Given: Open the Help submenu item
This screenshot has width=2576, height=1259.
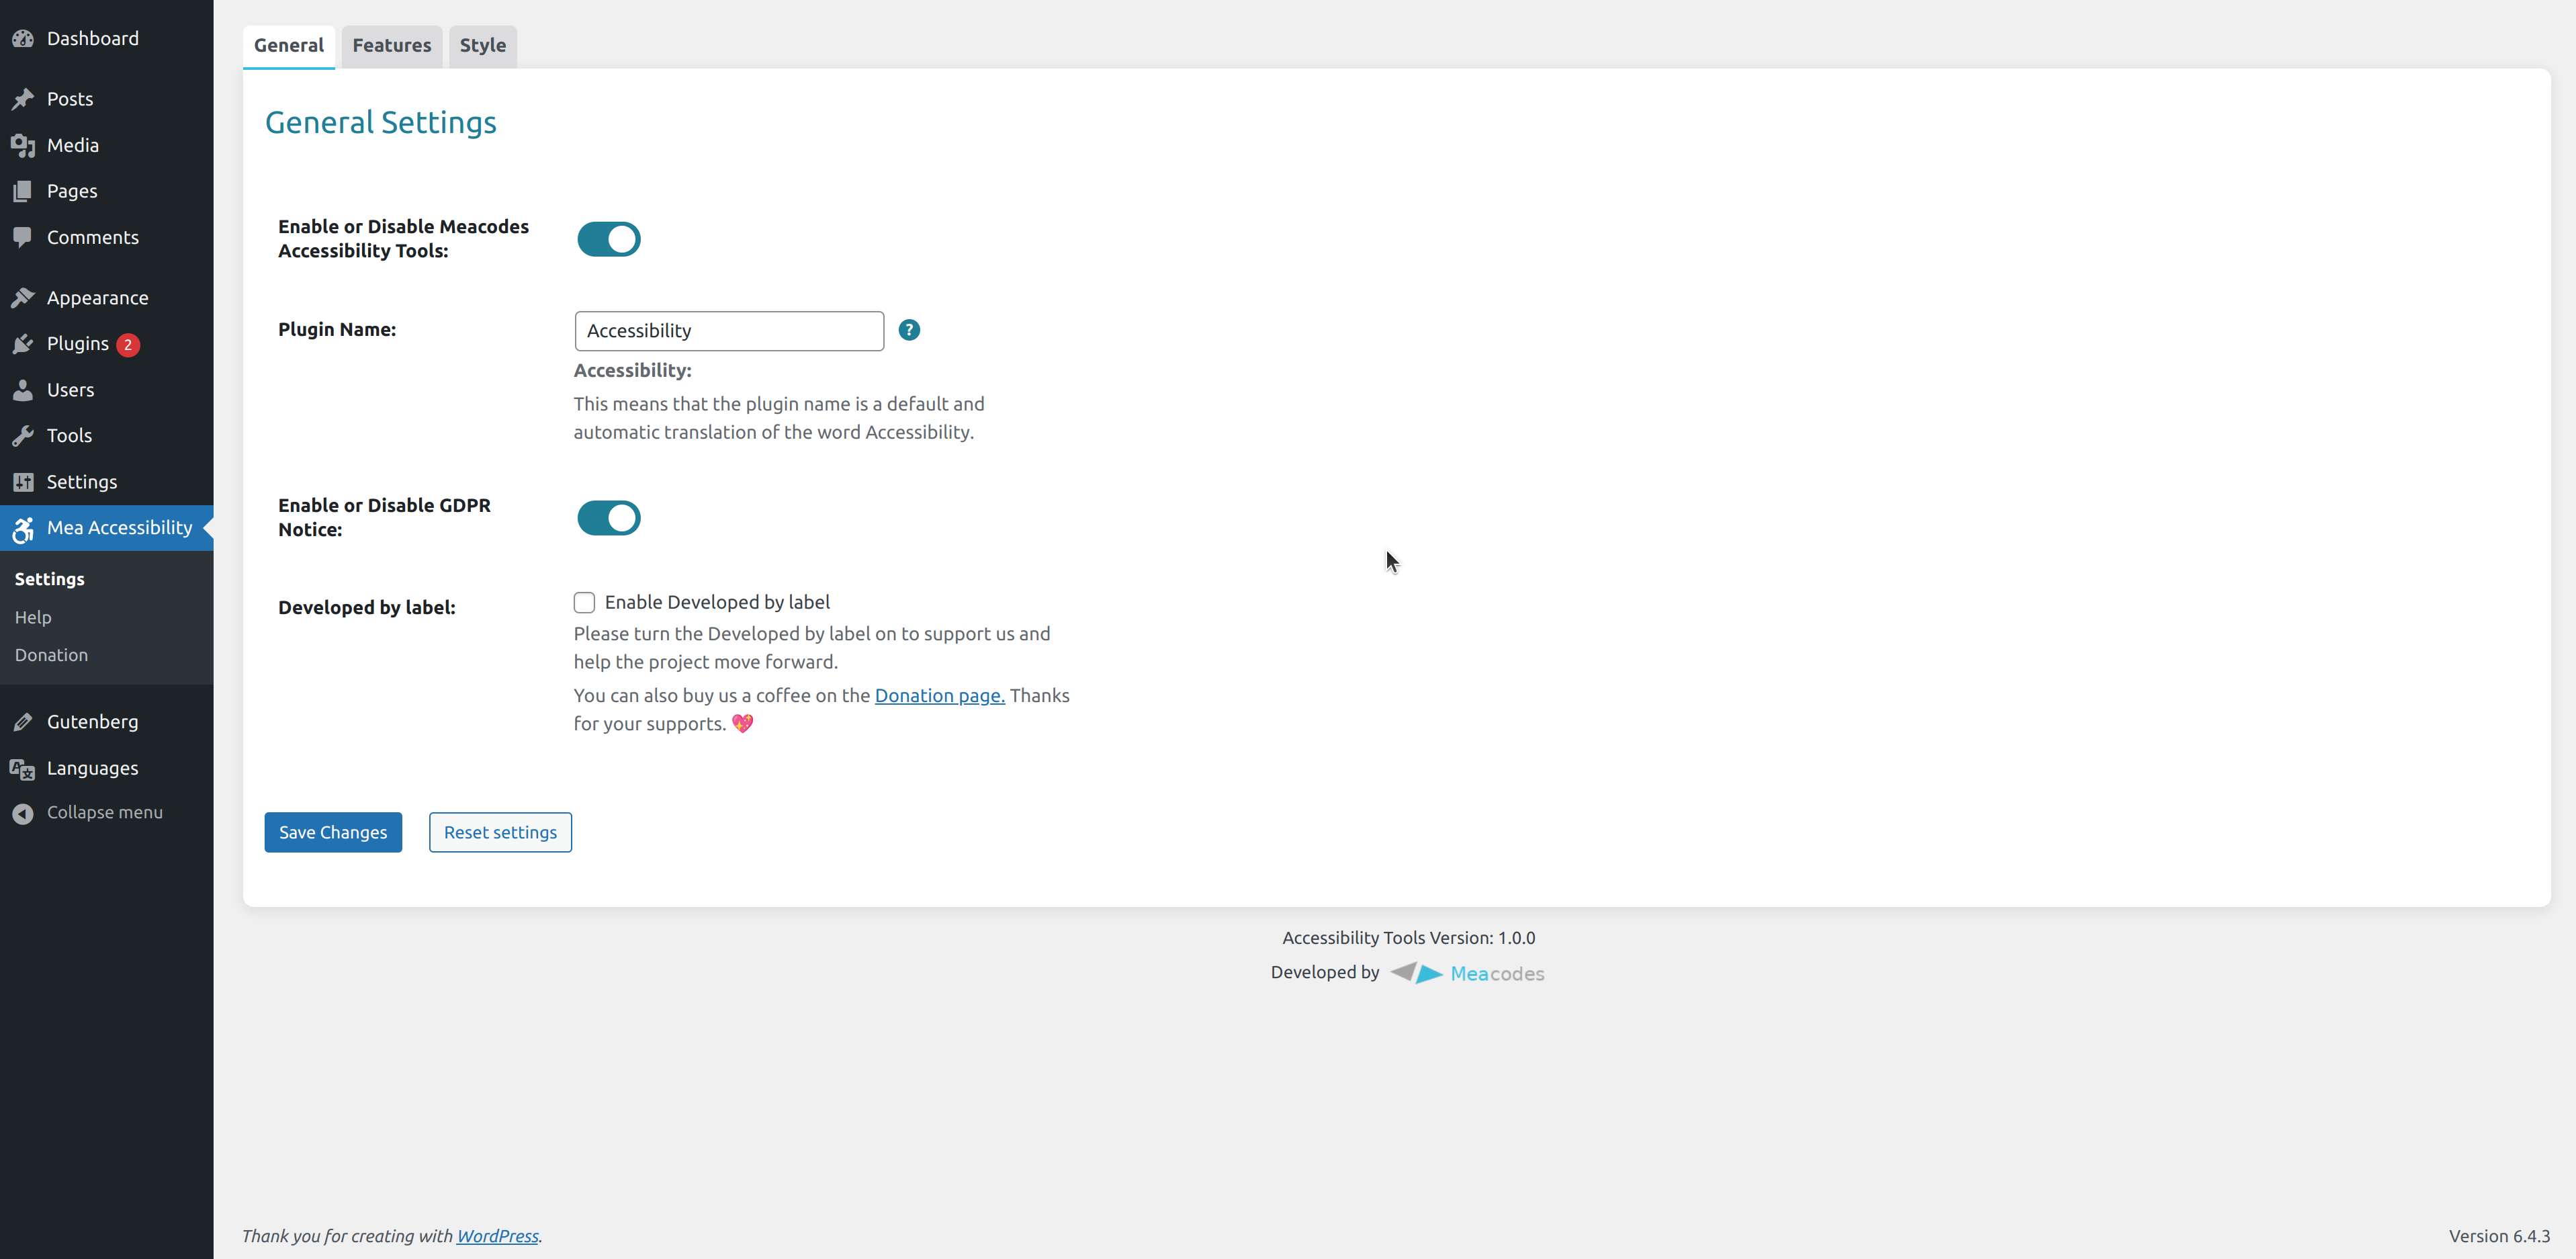Looking at the screenshot, I should point(33,617).
